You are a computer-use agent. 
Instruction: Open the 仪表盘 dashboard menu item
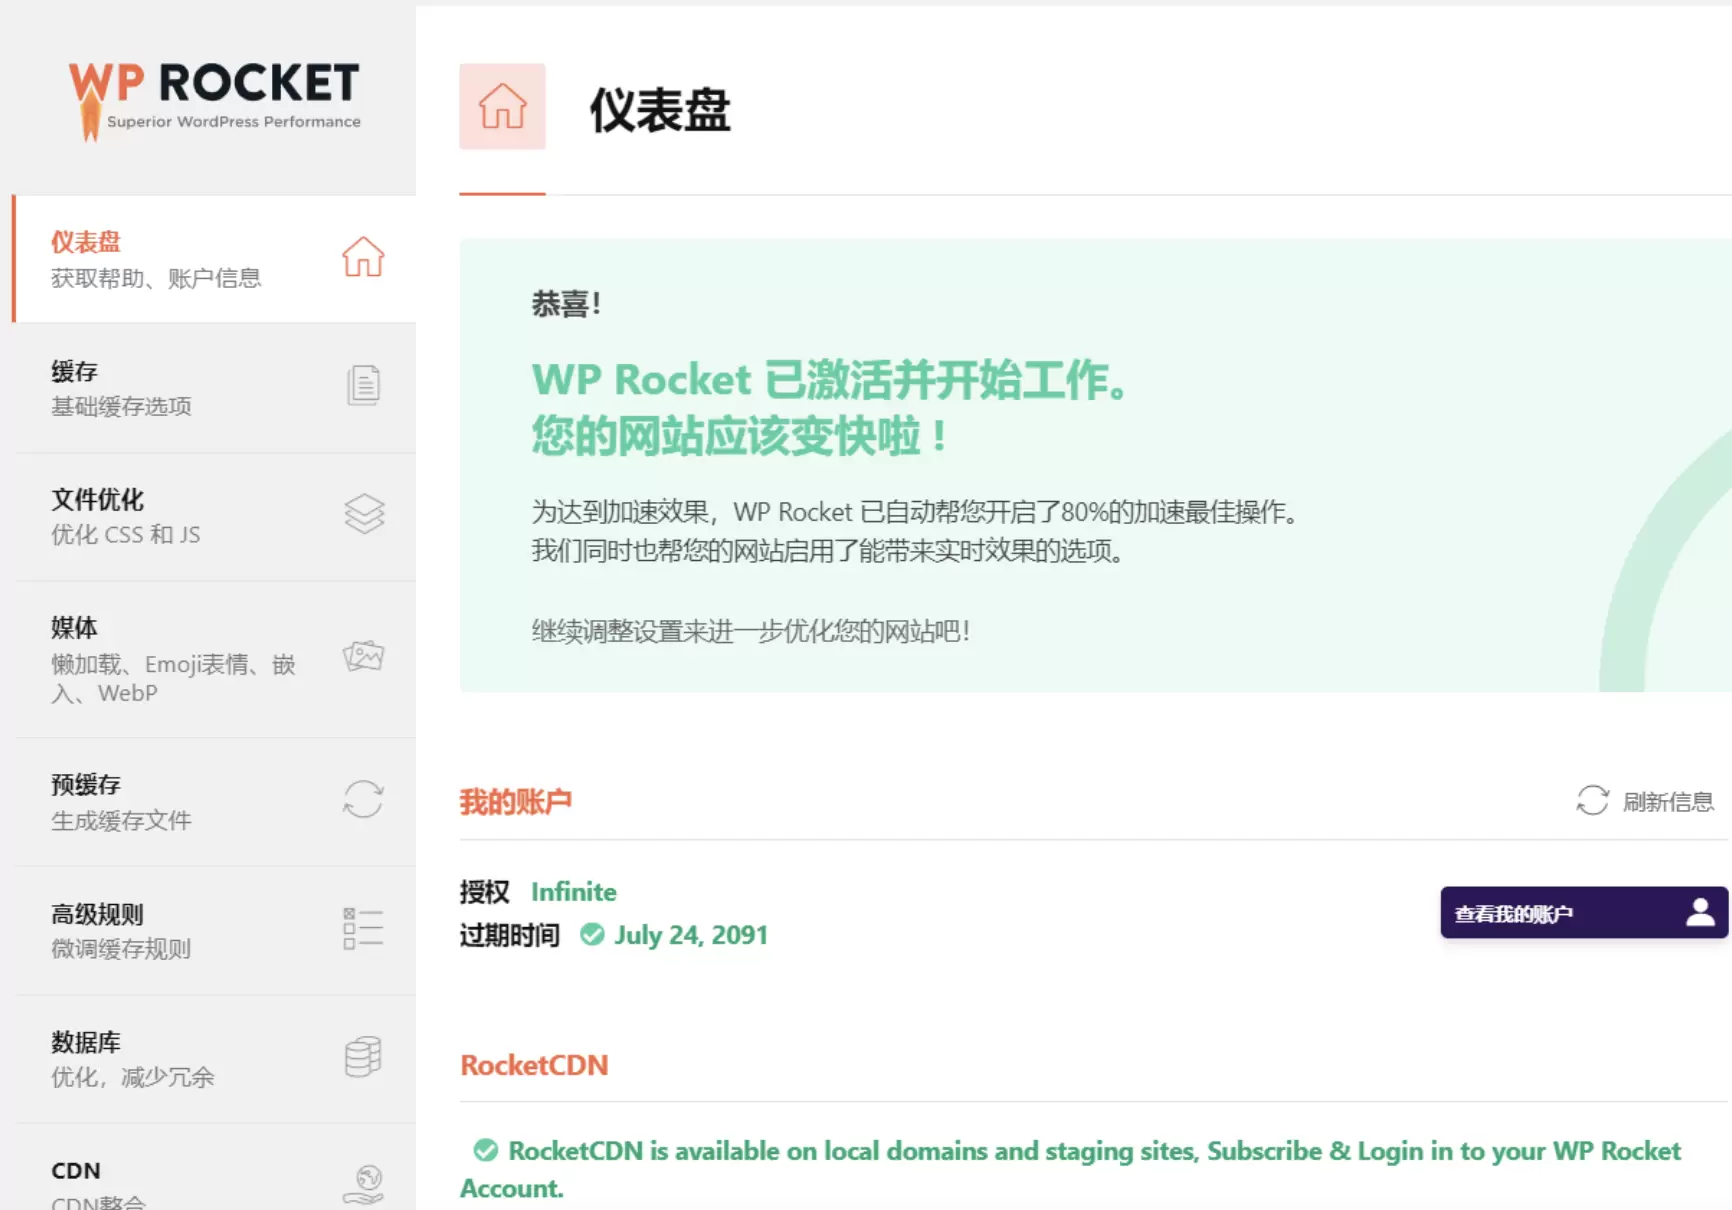(214, 259)
